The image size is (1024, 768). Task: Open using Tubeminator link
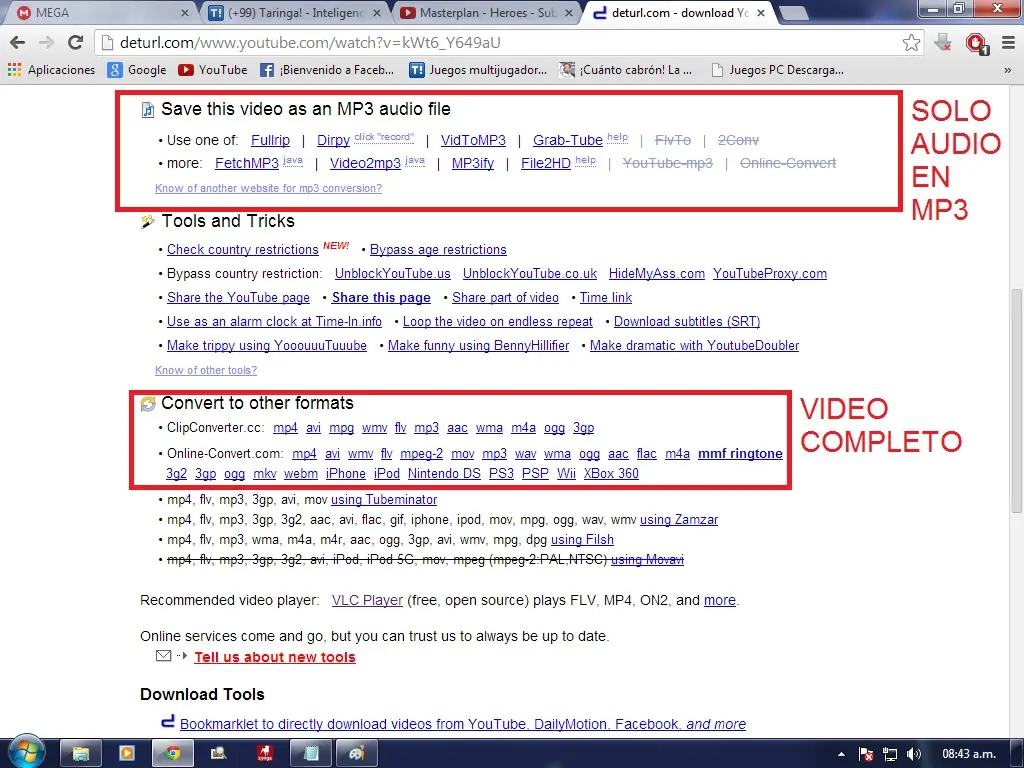click(x=384, y=500)
